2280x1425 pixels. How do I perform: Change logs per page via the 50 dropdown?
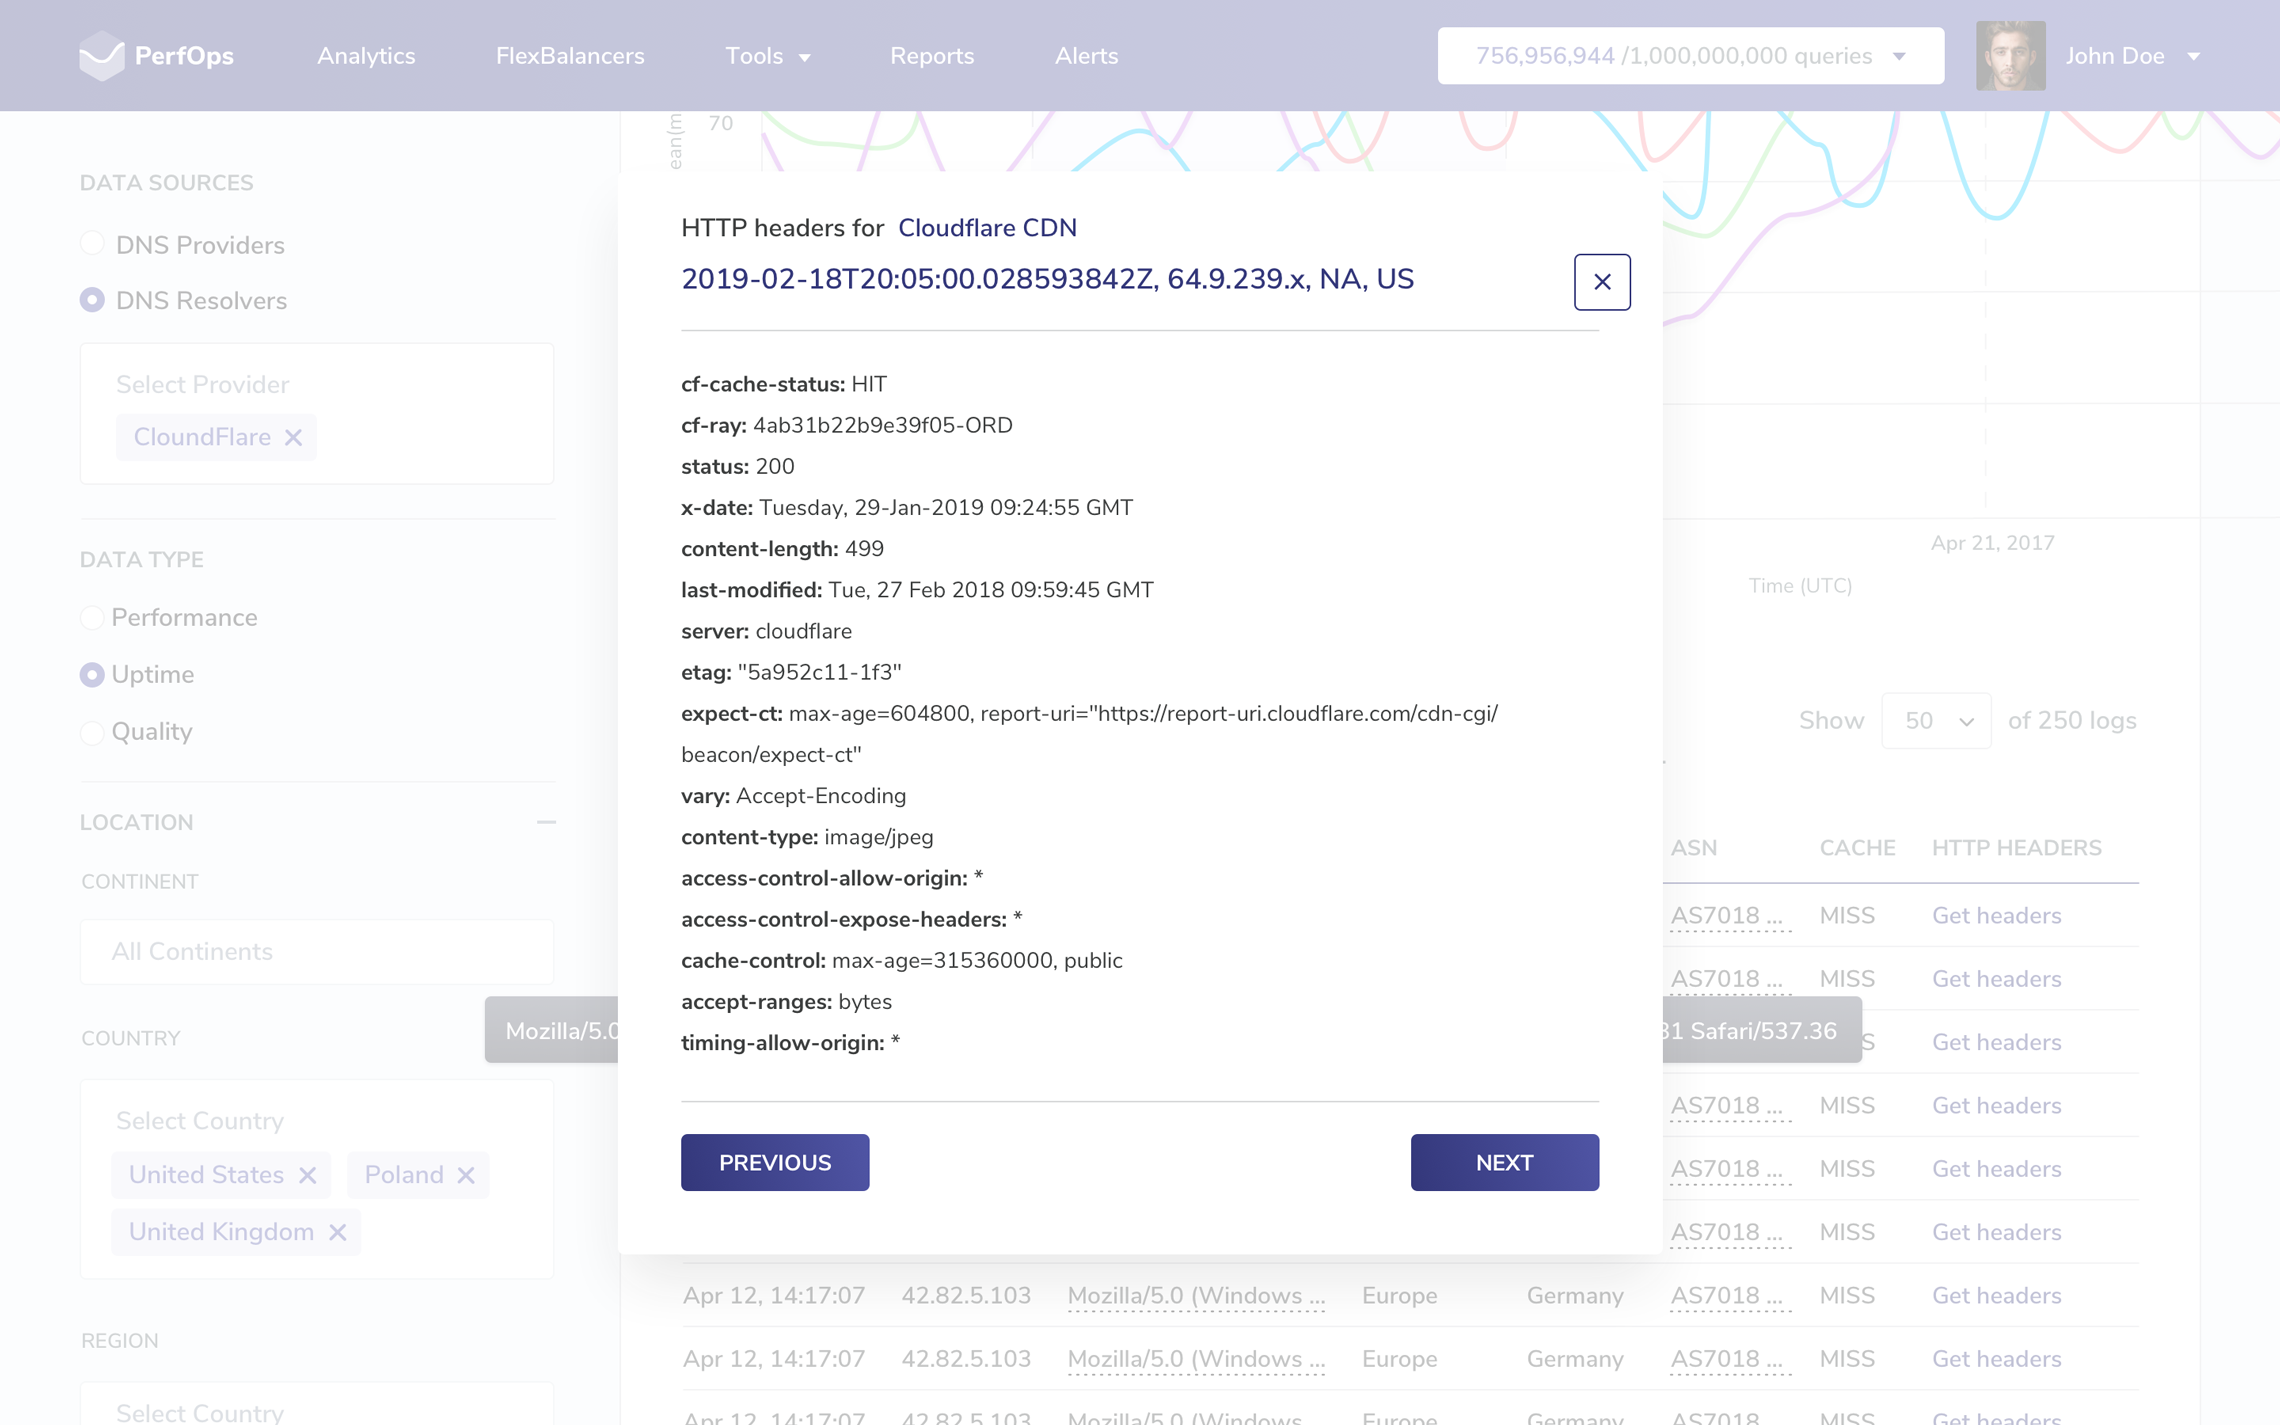(x=1935, y=720)
